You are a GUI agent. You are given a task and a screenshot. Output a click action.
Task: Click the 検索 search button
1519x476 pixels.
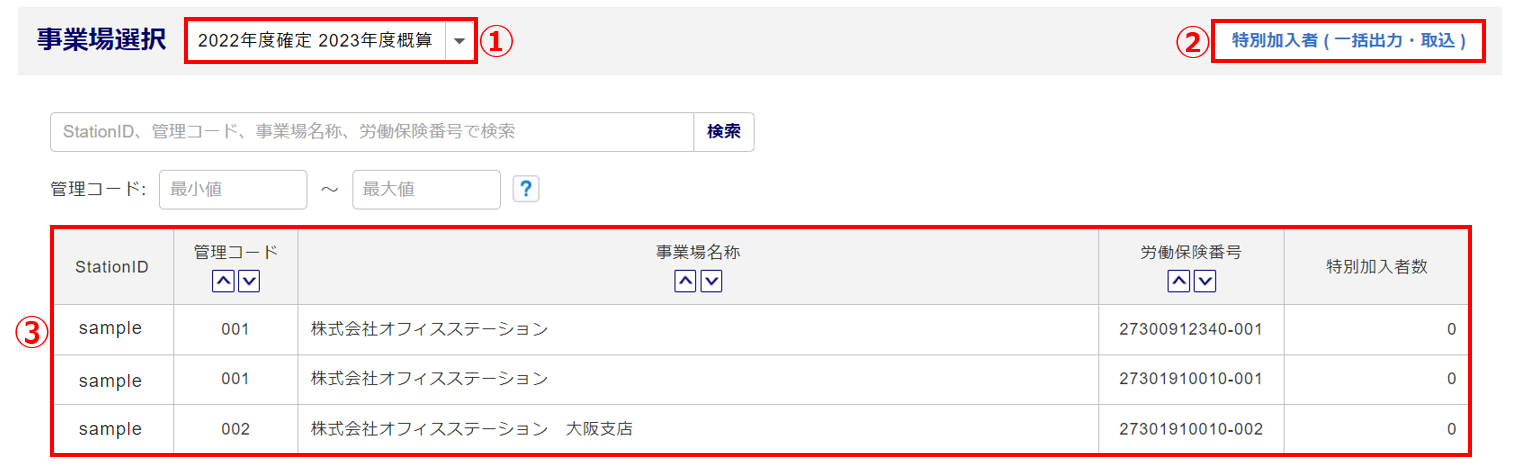point(724,132)
